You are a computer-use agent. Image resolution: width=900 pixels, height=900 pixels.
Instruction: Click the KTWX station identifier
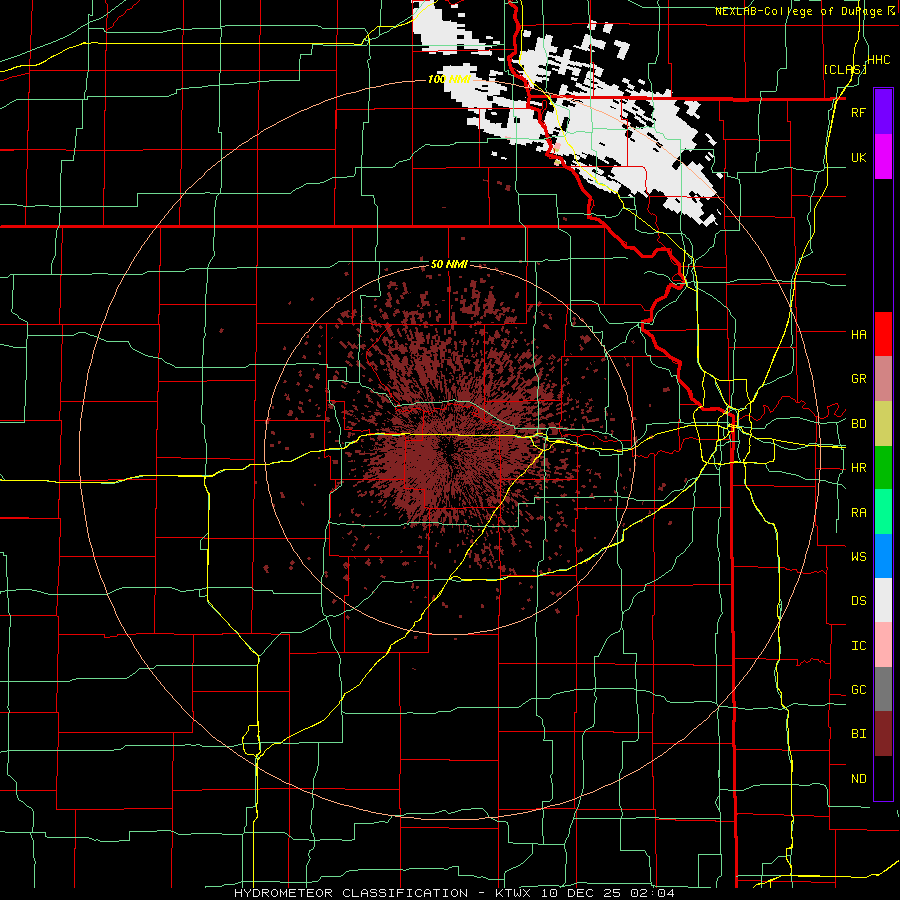tap(513, 893)
